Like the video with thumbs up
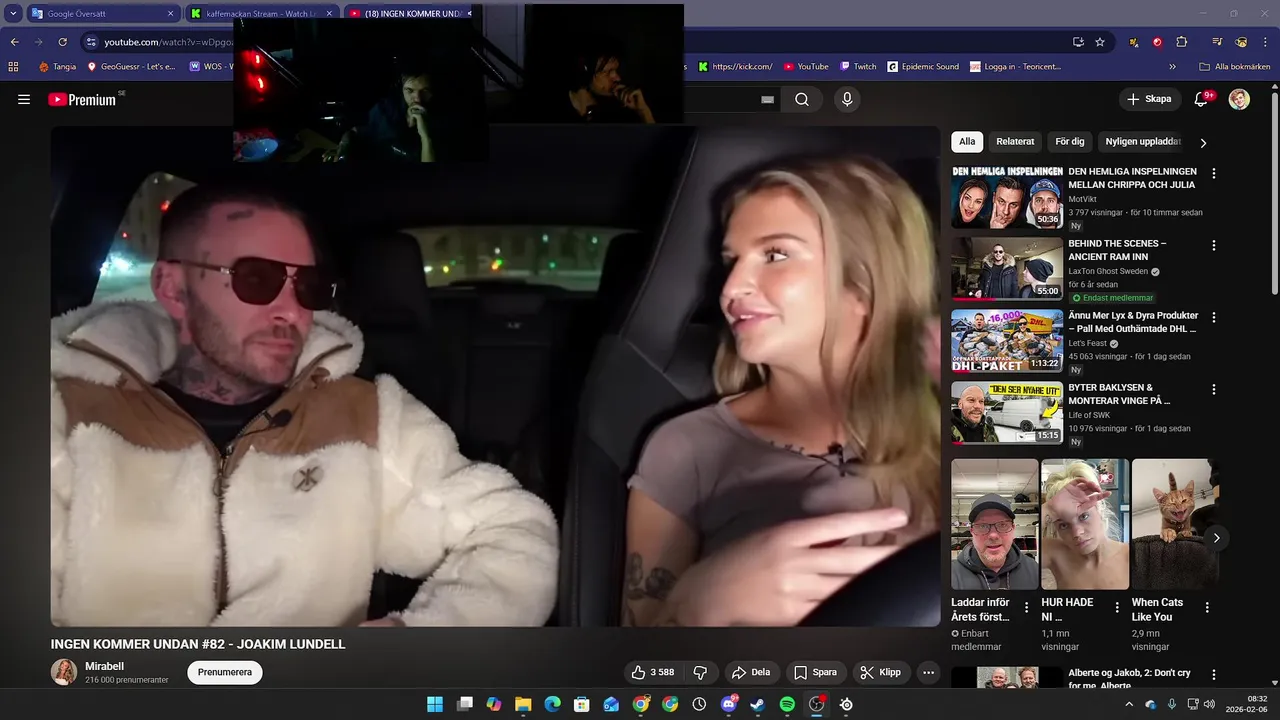Viewport: 1280px width, 720px height. tap(652, 672)
